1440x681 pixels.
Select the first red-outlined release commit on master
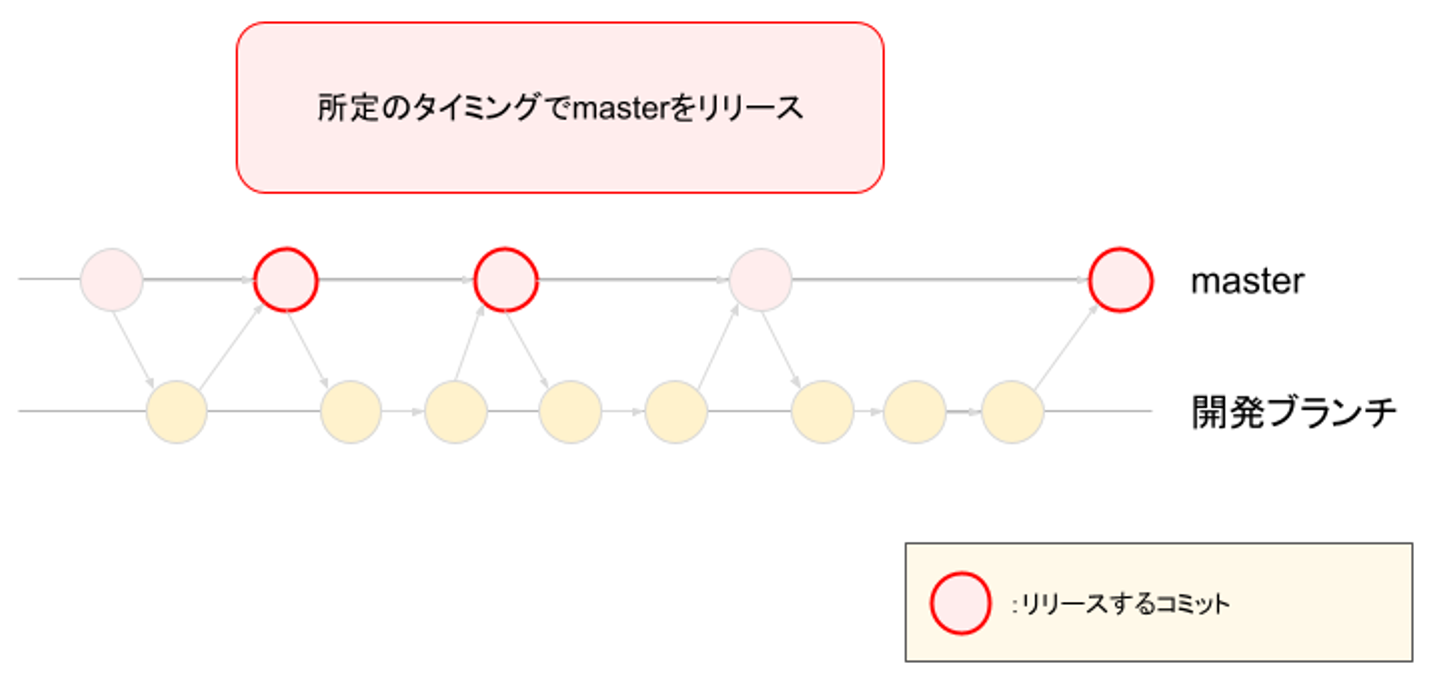click(286, 280)
